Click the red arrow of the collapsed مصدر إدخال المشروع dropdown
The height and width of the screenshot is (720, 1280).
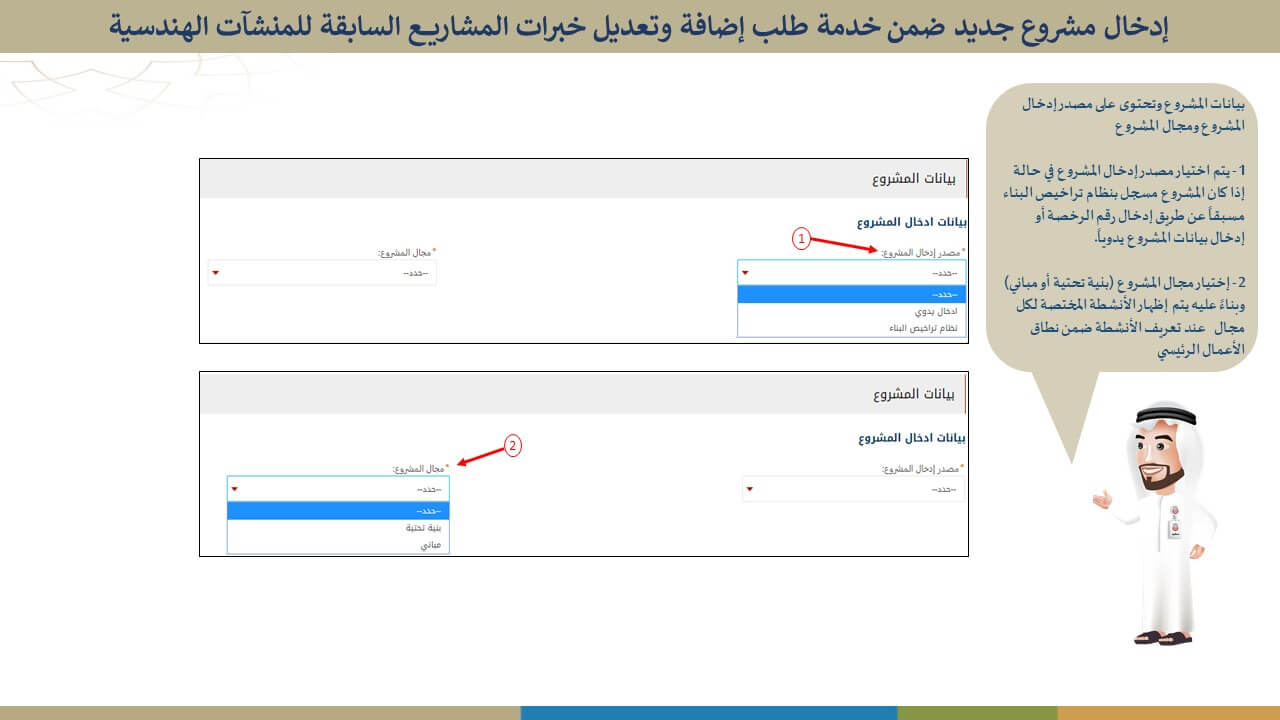tap(749, 489)
